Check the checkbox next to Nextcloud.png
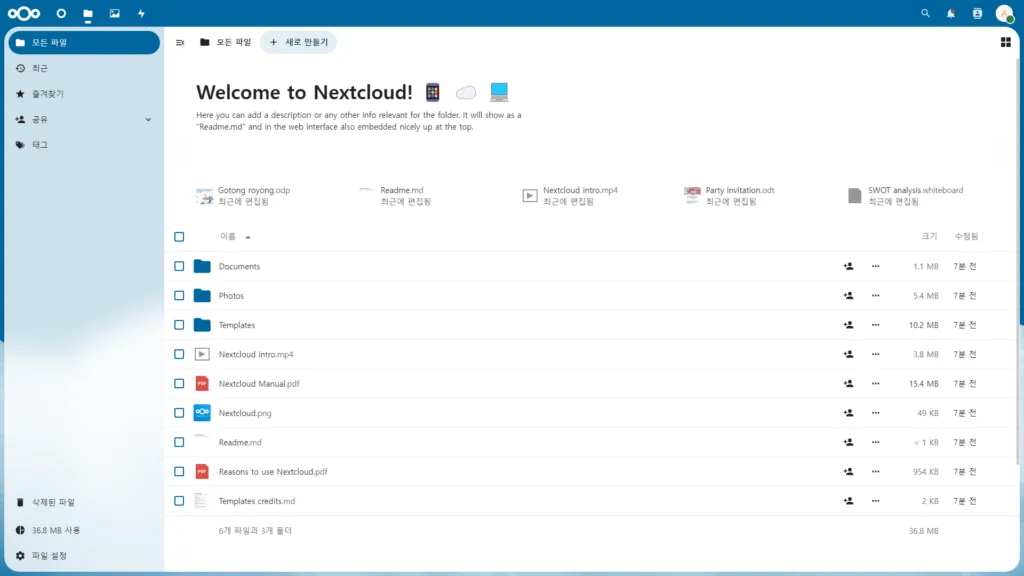Viewport: 1024px width, 576px height. 179,412
